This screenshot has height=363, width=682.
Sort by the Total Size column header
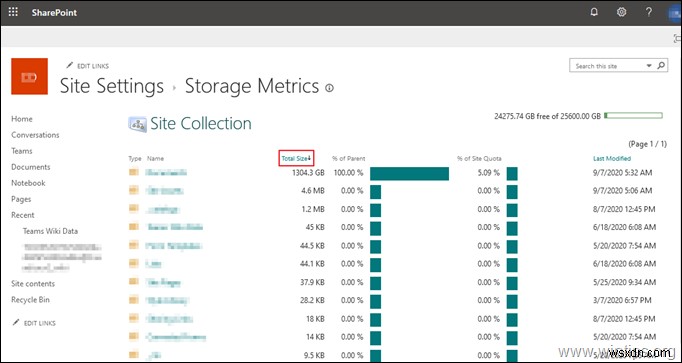point(296,158)
